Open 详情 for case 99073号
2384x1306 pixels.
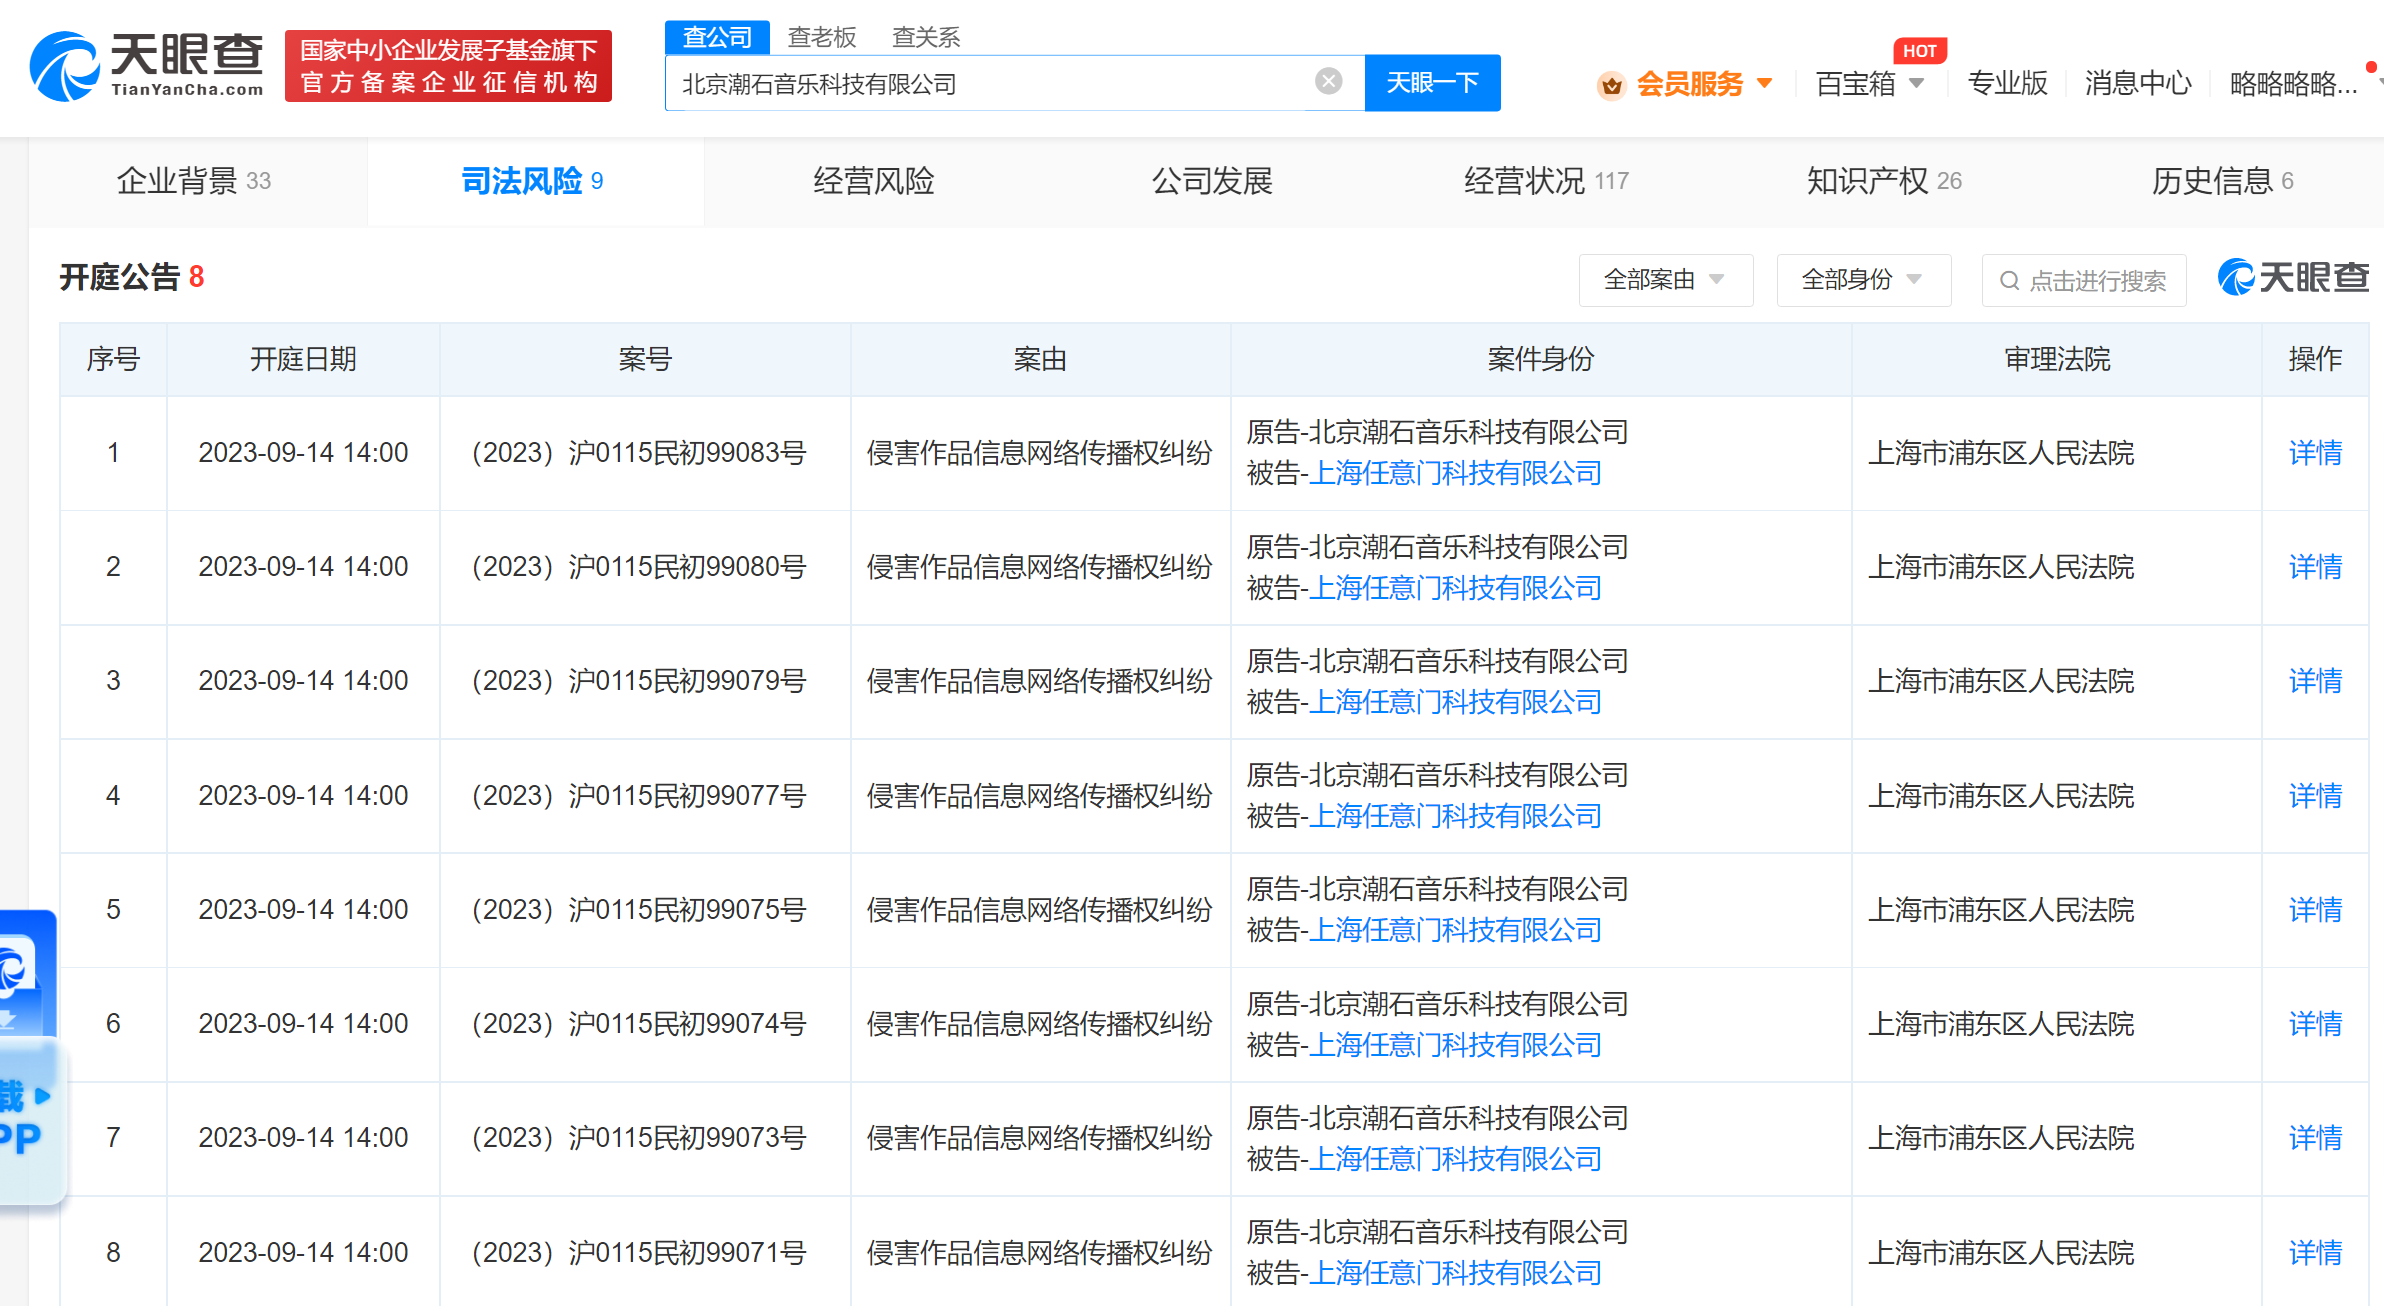(x=2315, y=1138)
